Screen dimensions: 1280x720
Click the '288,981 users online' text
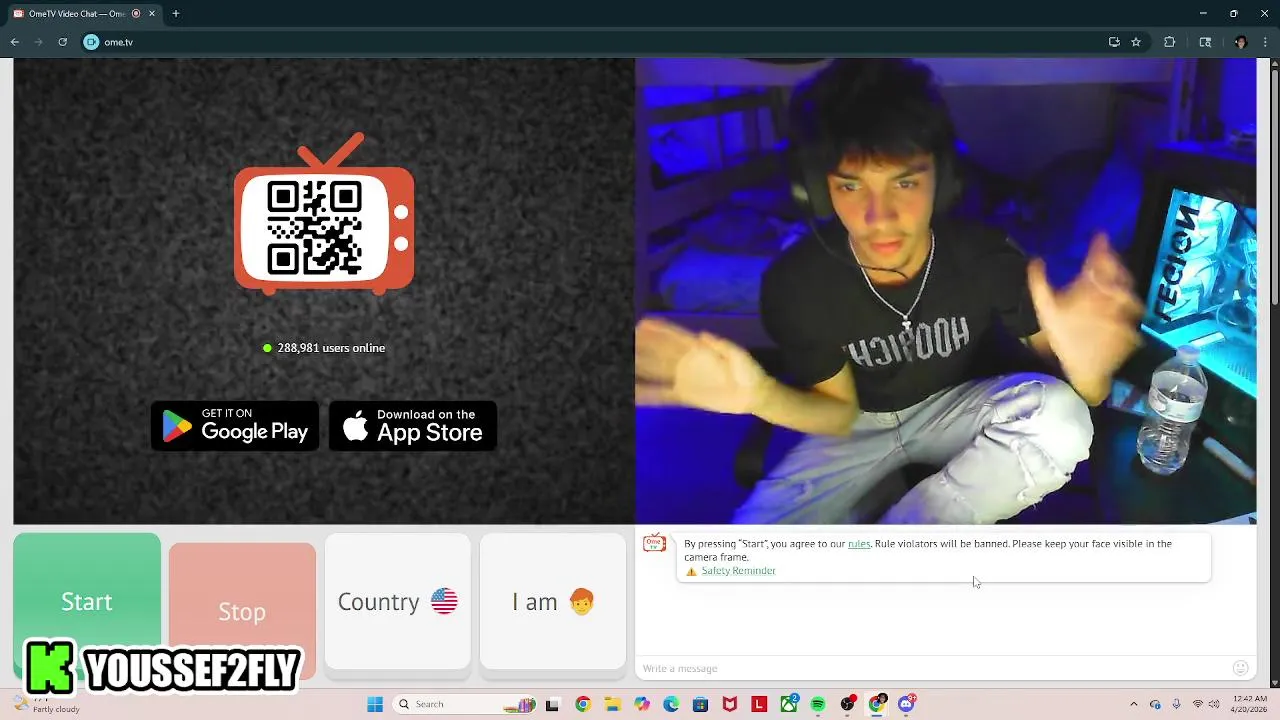click(331, 348)
